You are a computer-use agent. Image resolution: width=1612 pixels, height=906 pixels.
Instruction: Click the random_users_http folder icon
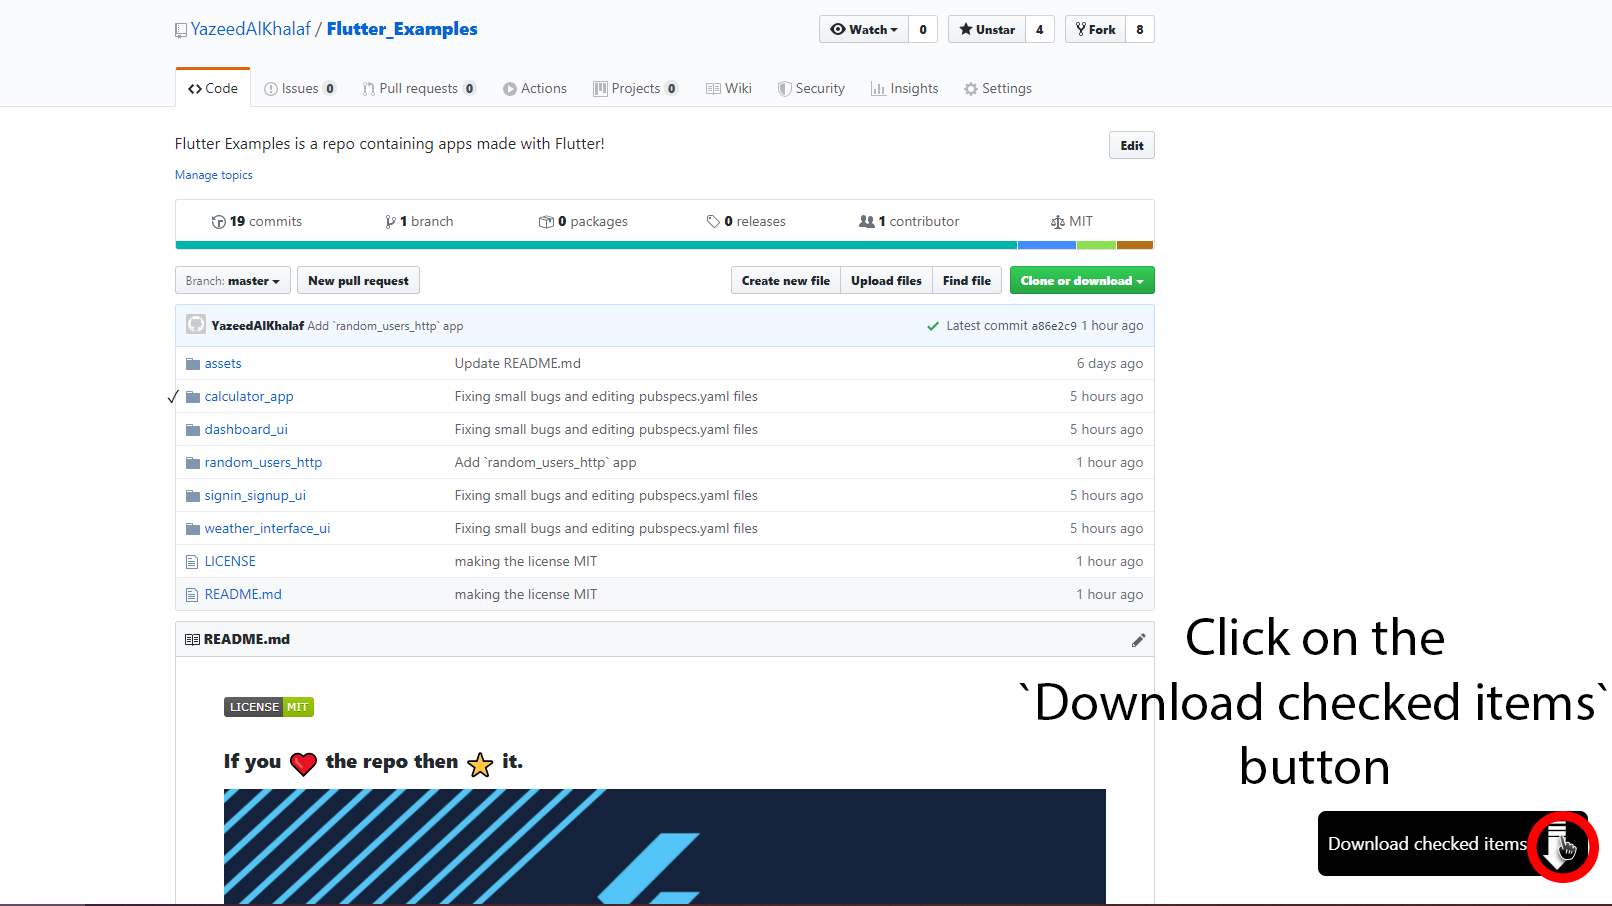click(x=193, y=463)
